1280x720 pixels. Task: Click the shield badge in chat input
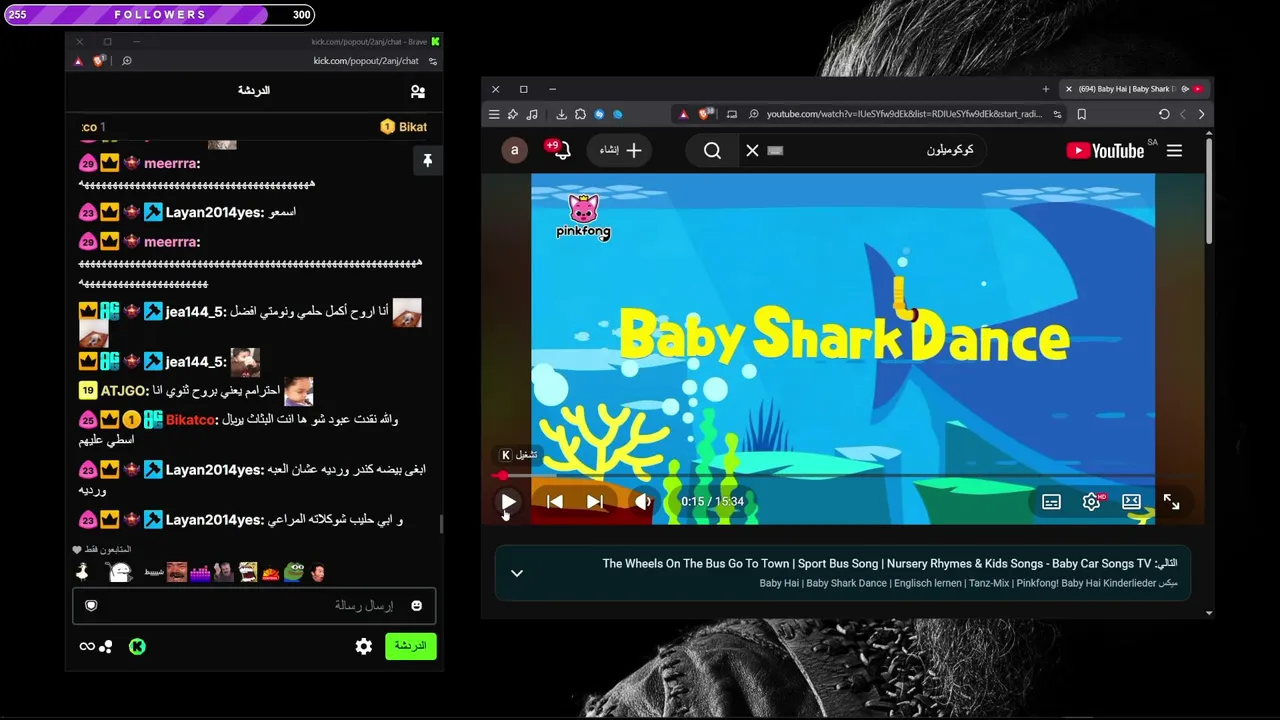pyautogui.click(x=91, y=605)
